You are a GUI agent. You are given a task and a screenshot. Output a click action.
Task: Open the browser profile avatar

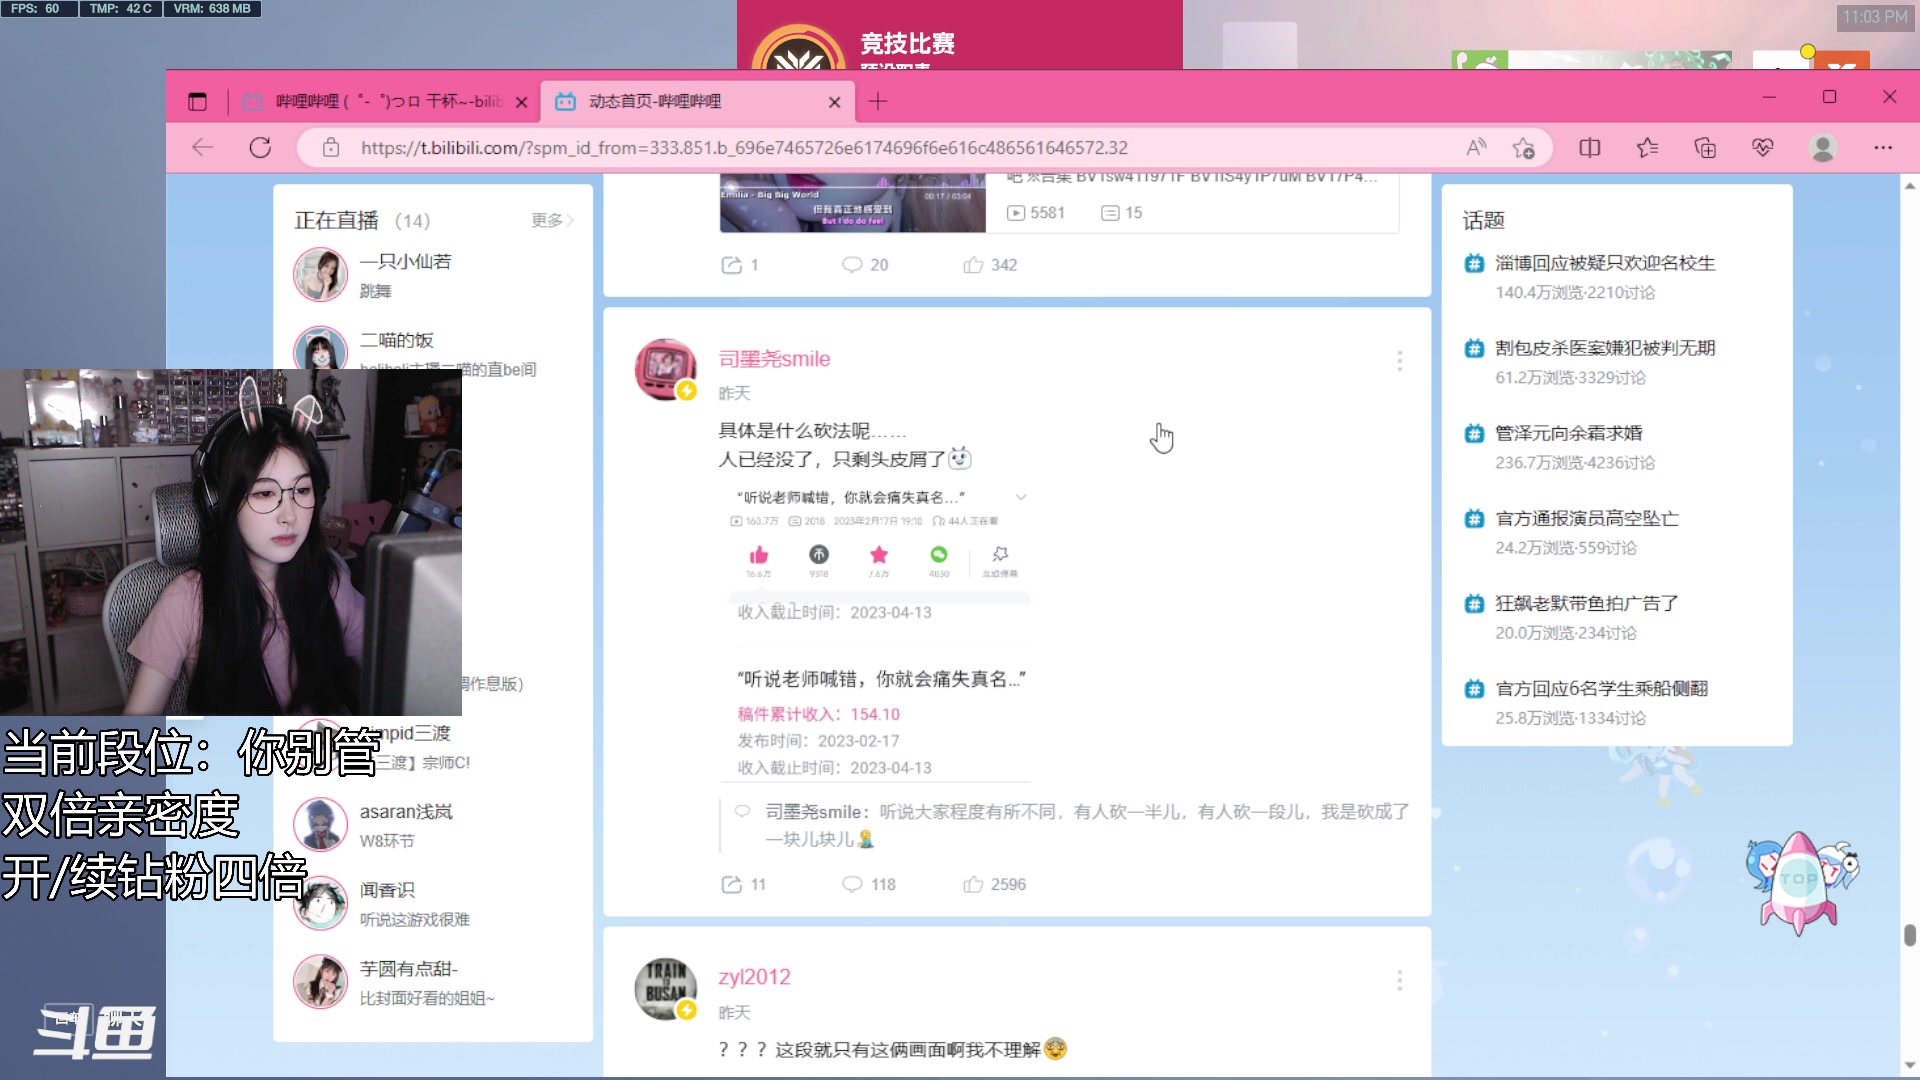pyautogui.click(x=1823, y=148)
